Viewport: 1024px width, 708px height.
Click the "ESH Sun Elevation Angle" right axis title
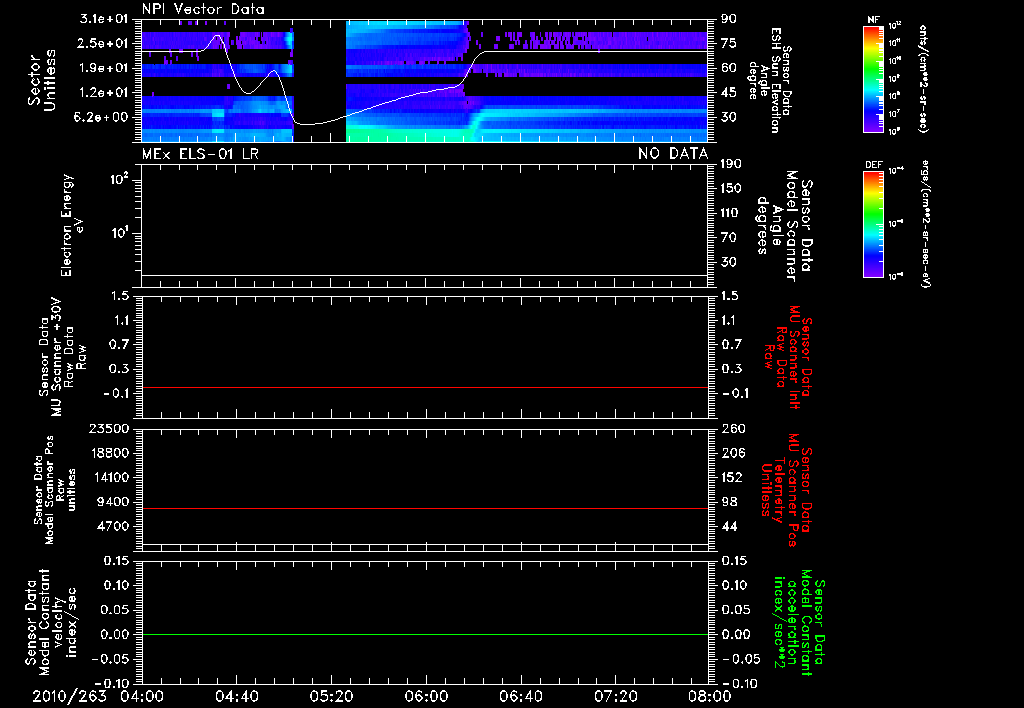pyautogui.click(x=769, y=80)
